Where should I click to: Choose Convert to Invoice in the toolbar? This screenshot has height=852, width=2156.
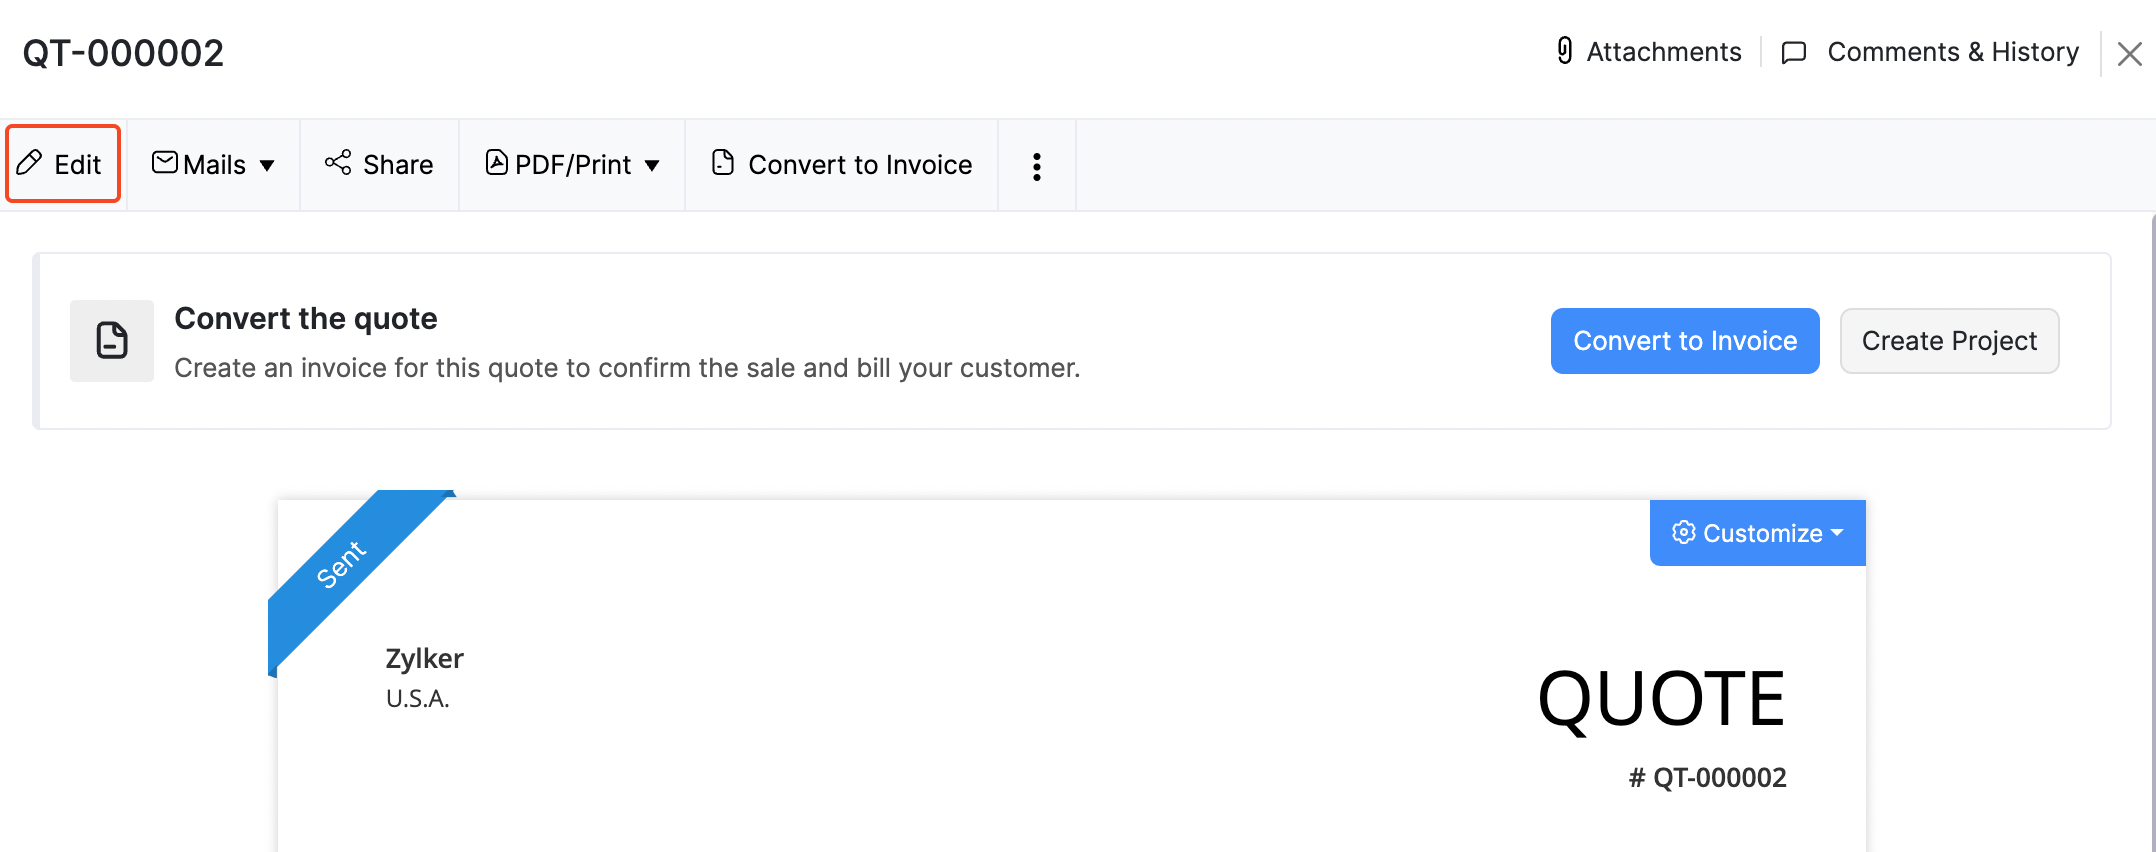click(859, 165)
